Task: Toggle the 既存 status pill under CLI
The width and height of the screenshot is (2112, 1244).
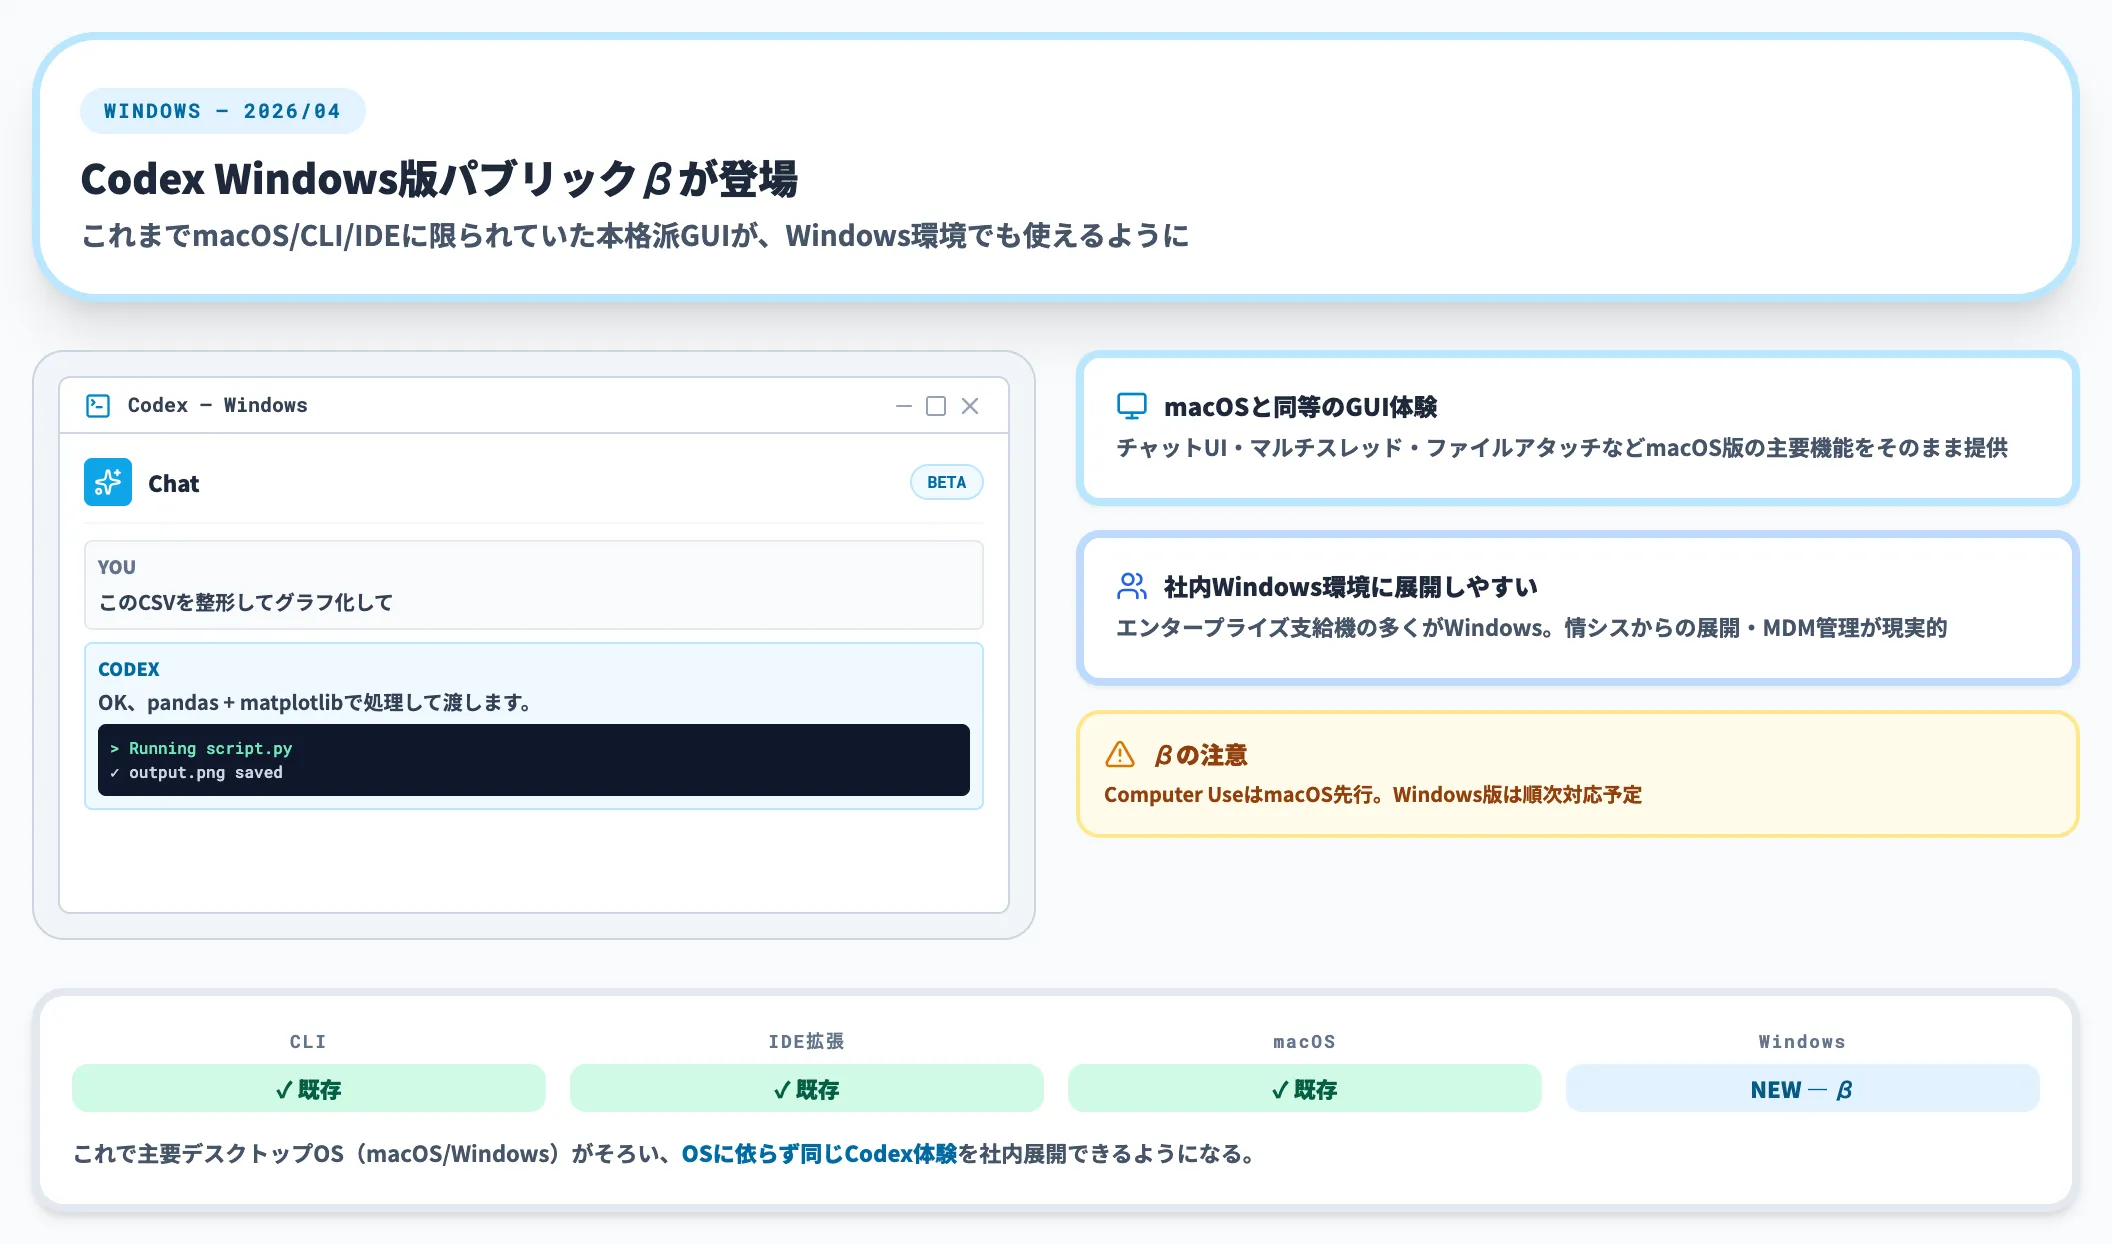Action: [307, 1089]
